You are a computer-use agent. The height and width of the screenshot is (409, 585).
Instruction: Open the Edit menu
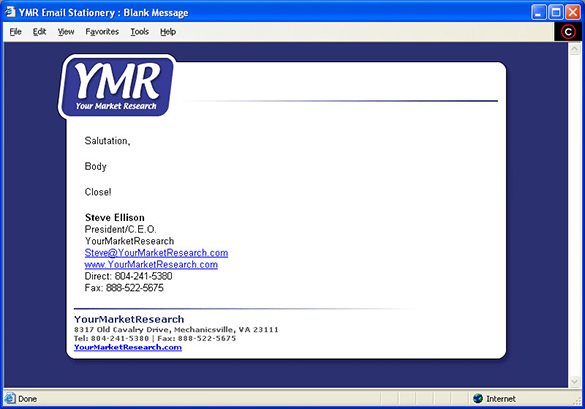[x=39, y=32]
